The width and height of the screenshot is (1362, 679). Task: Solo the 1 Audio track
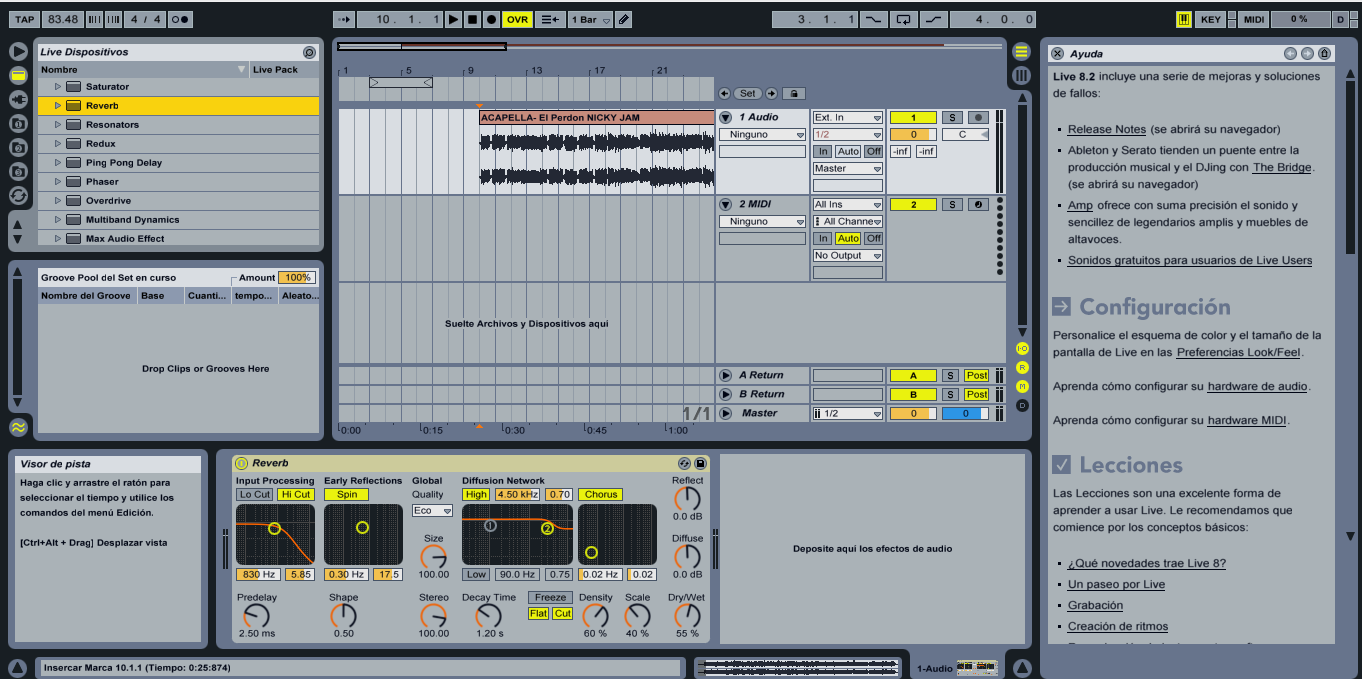pyautogui.click(x=954, y=117)
